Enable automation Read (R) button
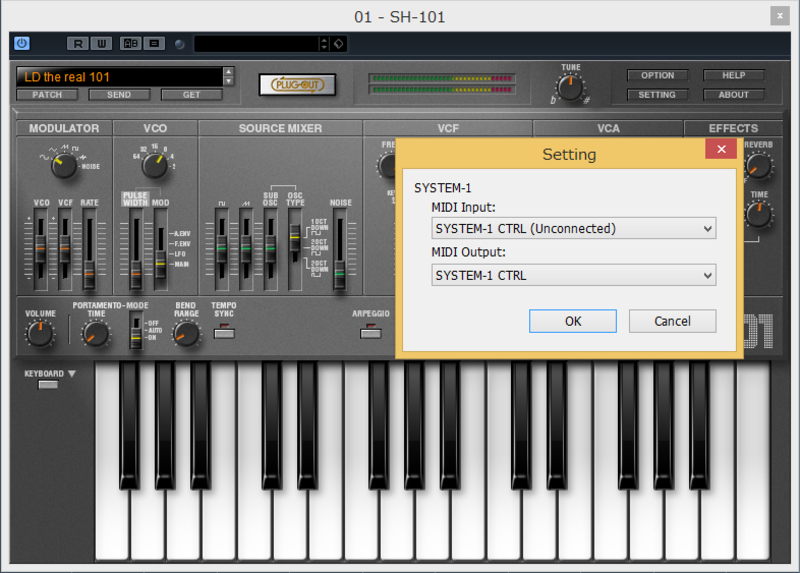Image resolution: width=800 pixels, height=573 pixels. [x=78, y=43]
